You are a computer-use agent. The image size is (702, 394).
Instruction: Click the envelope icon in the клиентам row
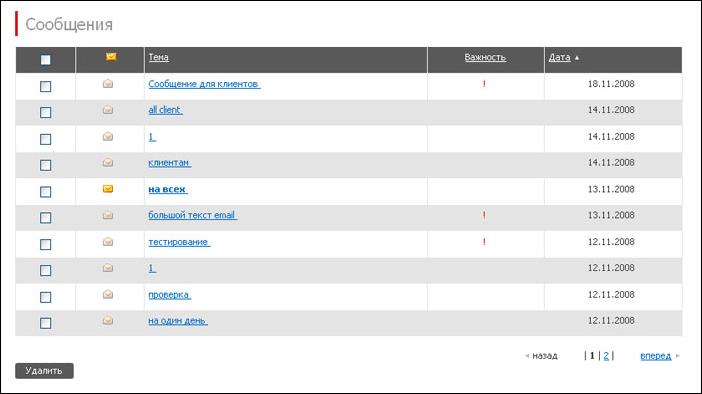107,163
